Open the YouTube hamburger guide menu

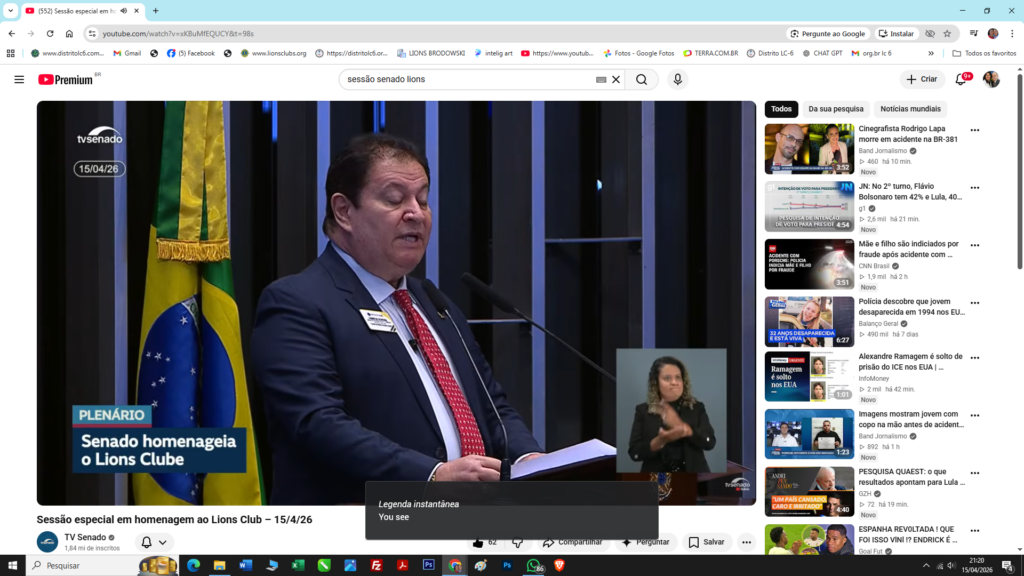pos(19,79)
